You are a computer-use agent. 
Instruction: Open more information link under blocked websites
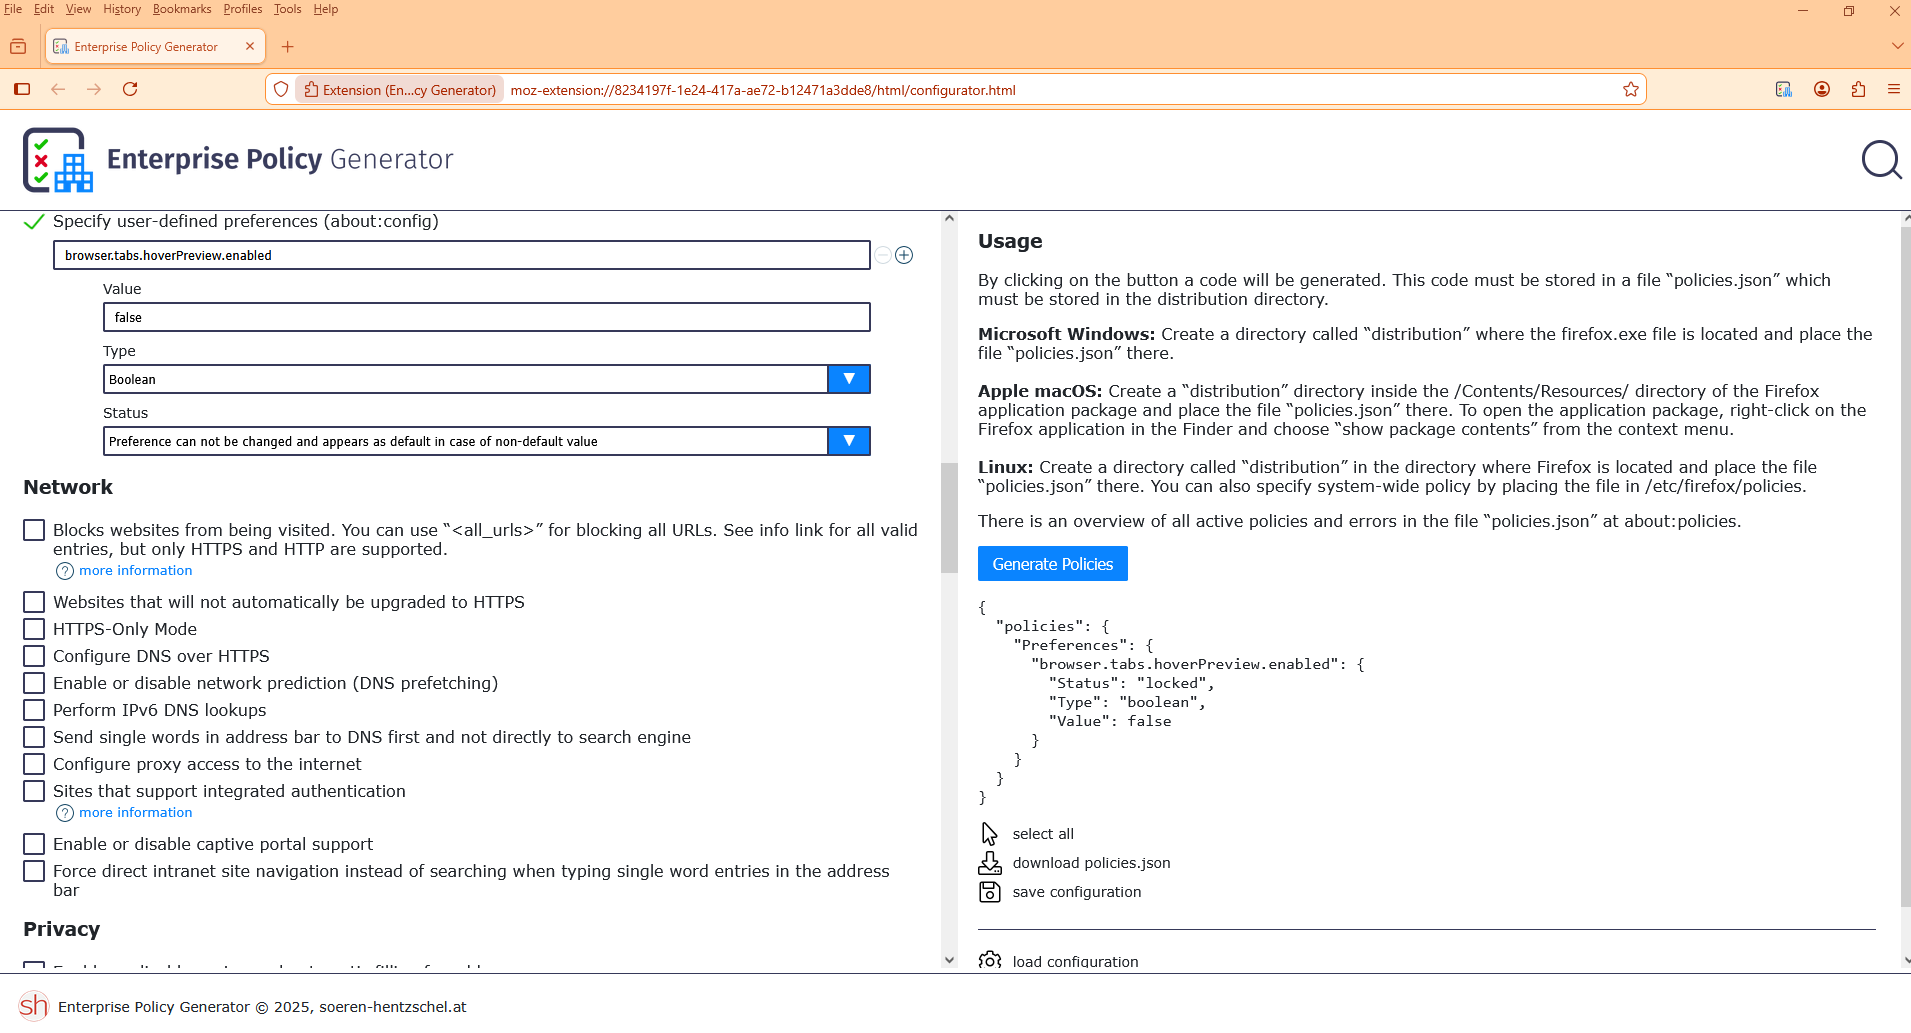(135, 571)
